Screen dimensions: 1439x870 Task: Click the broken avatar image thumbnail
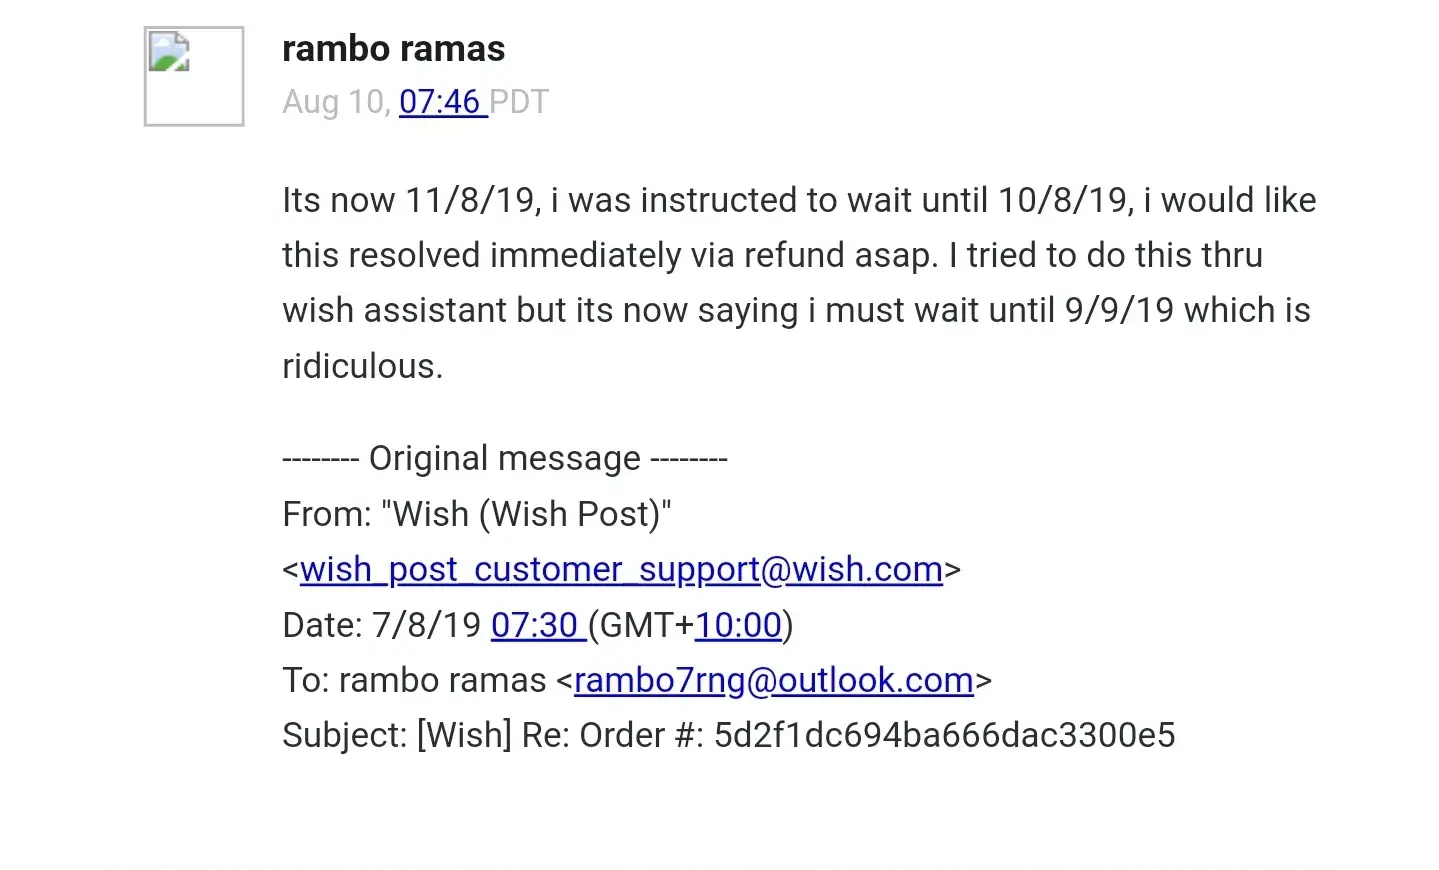tap(193, 76)
